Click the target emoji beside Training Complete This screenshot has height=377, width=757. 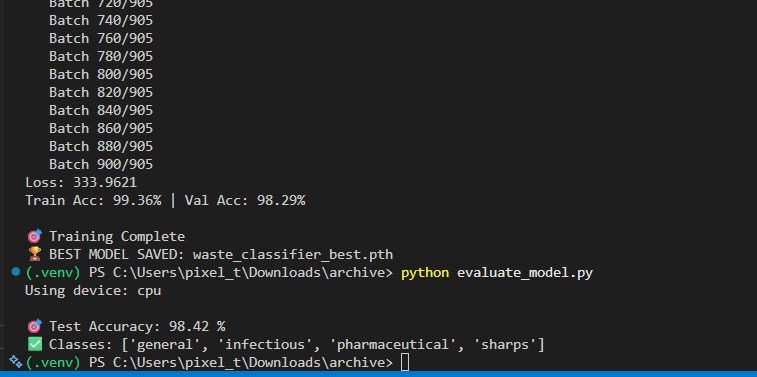click(x=34, y=237)
